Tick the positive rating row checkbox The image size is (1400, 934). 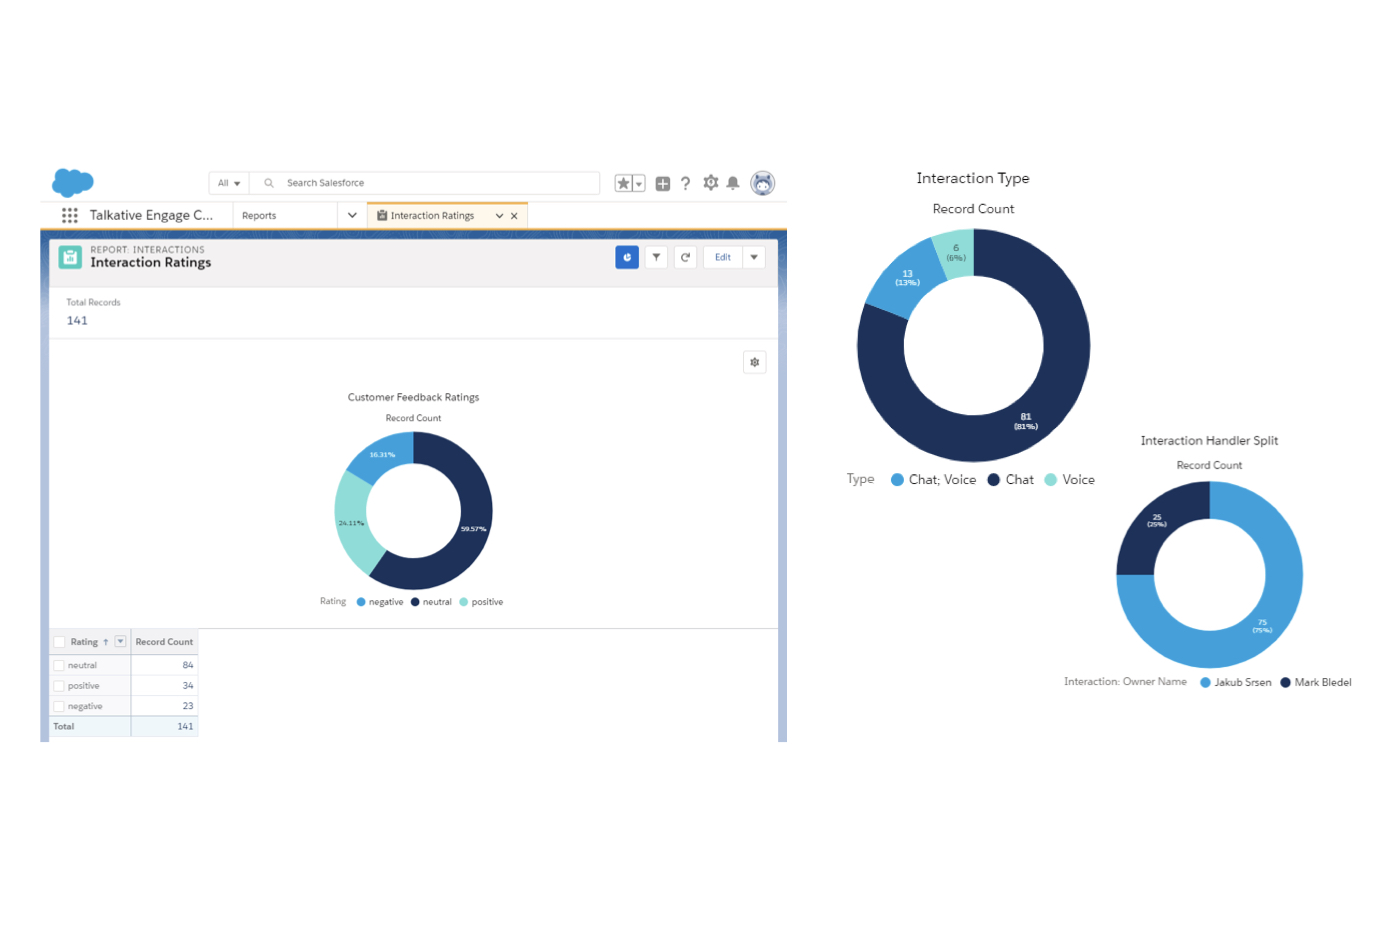59,686
